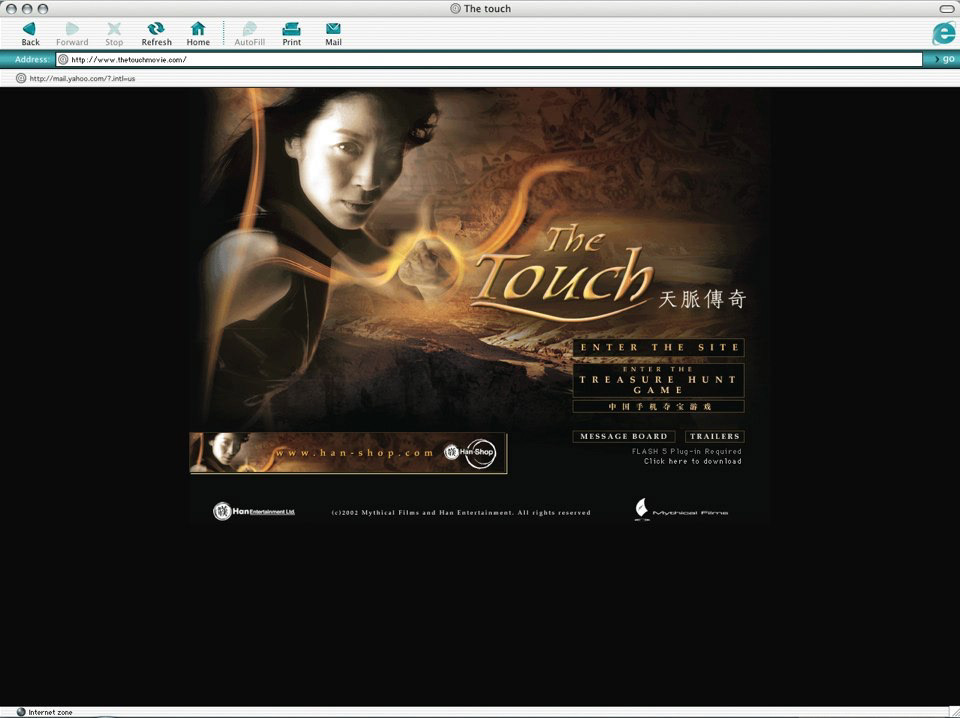Click the Mythical Films logo

click(681, 510)
